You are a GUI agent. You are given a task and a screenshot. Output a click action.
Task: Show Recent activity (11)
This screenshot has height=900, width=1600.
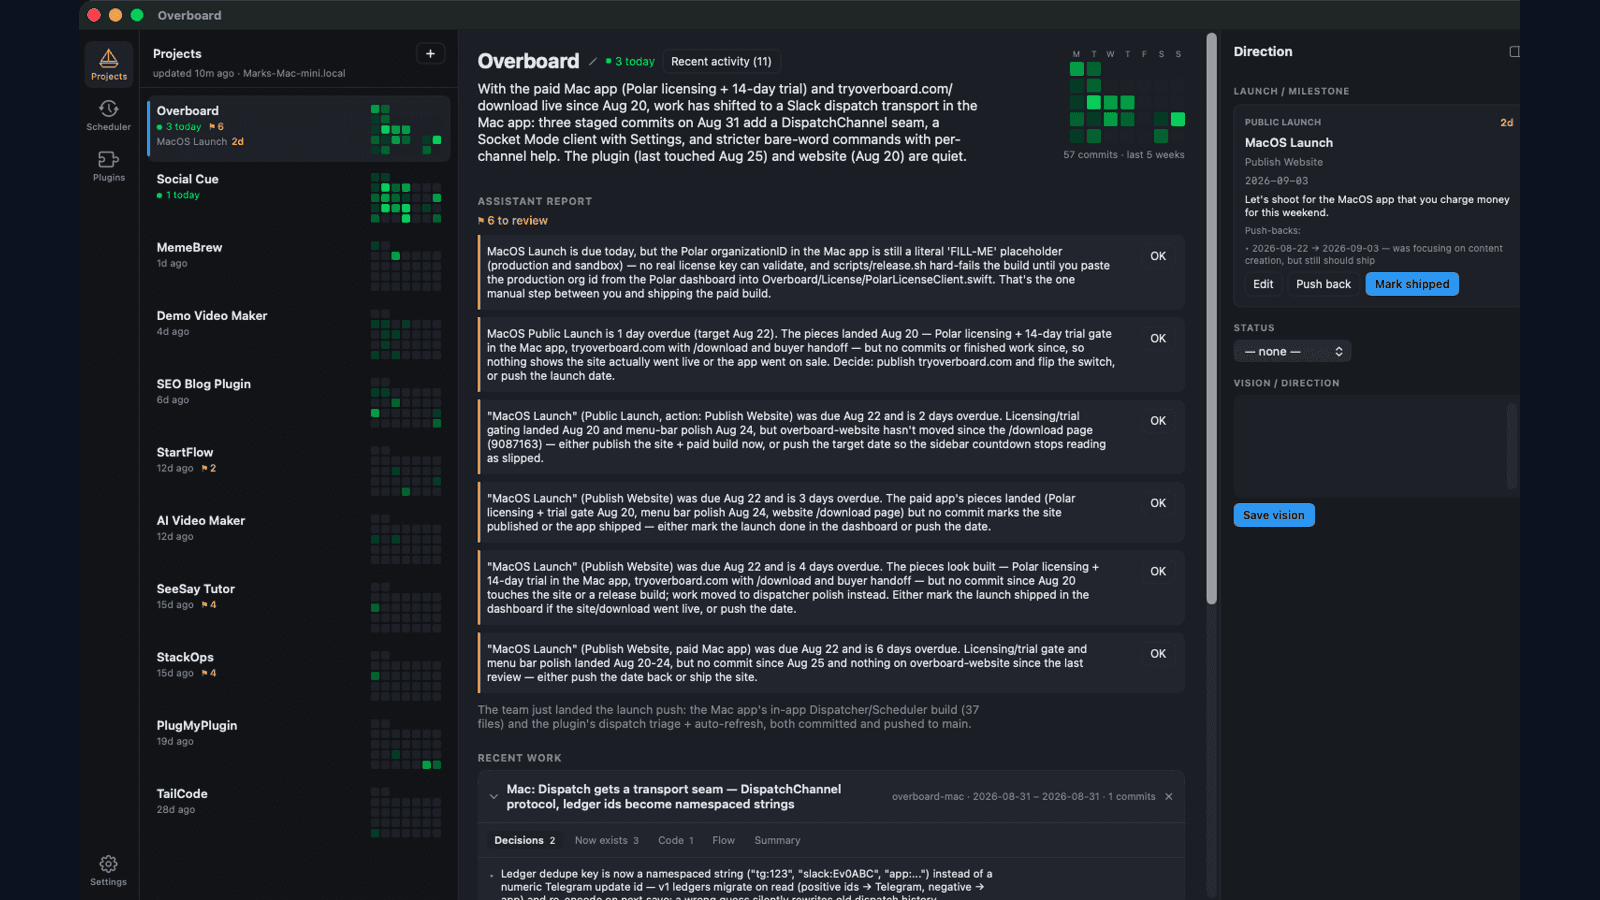tap(721, 62)
